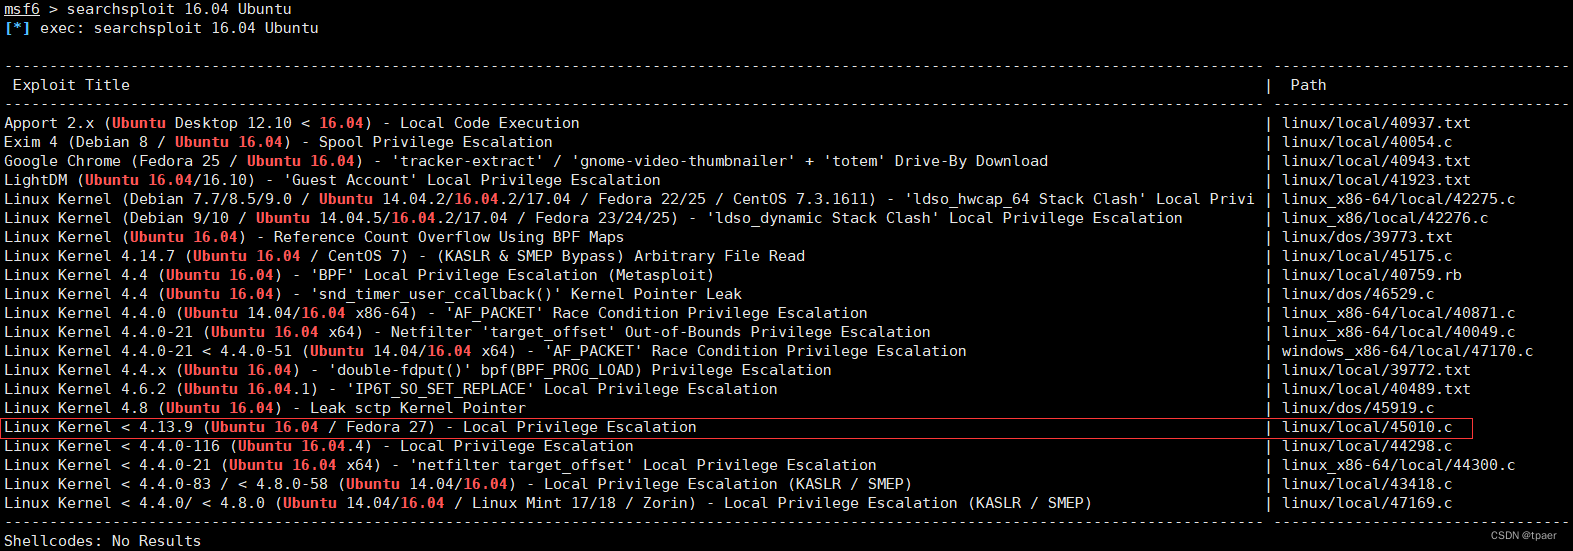
Task: Click path linux/dos/45919.c
Action: click(x=1358, y=408)
